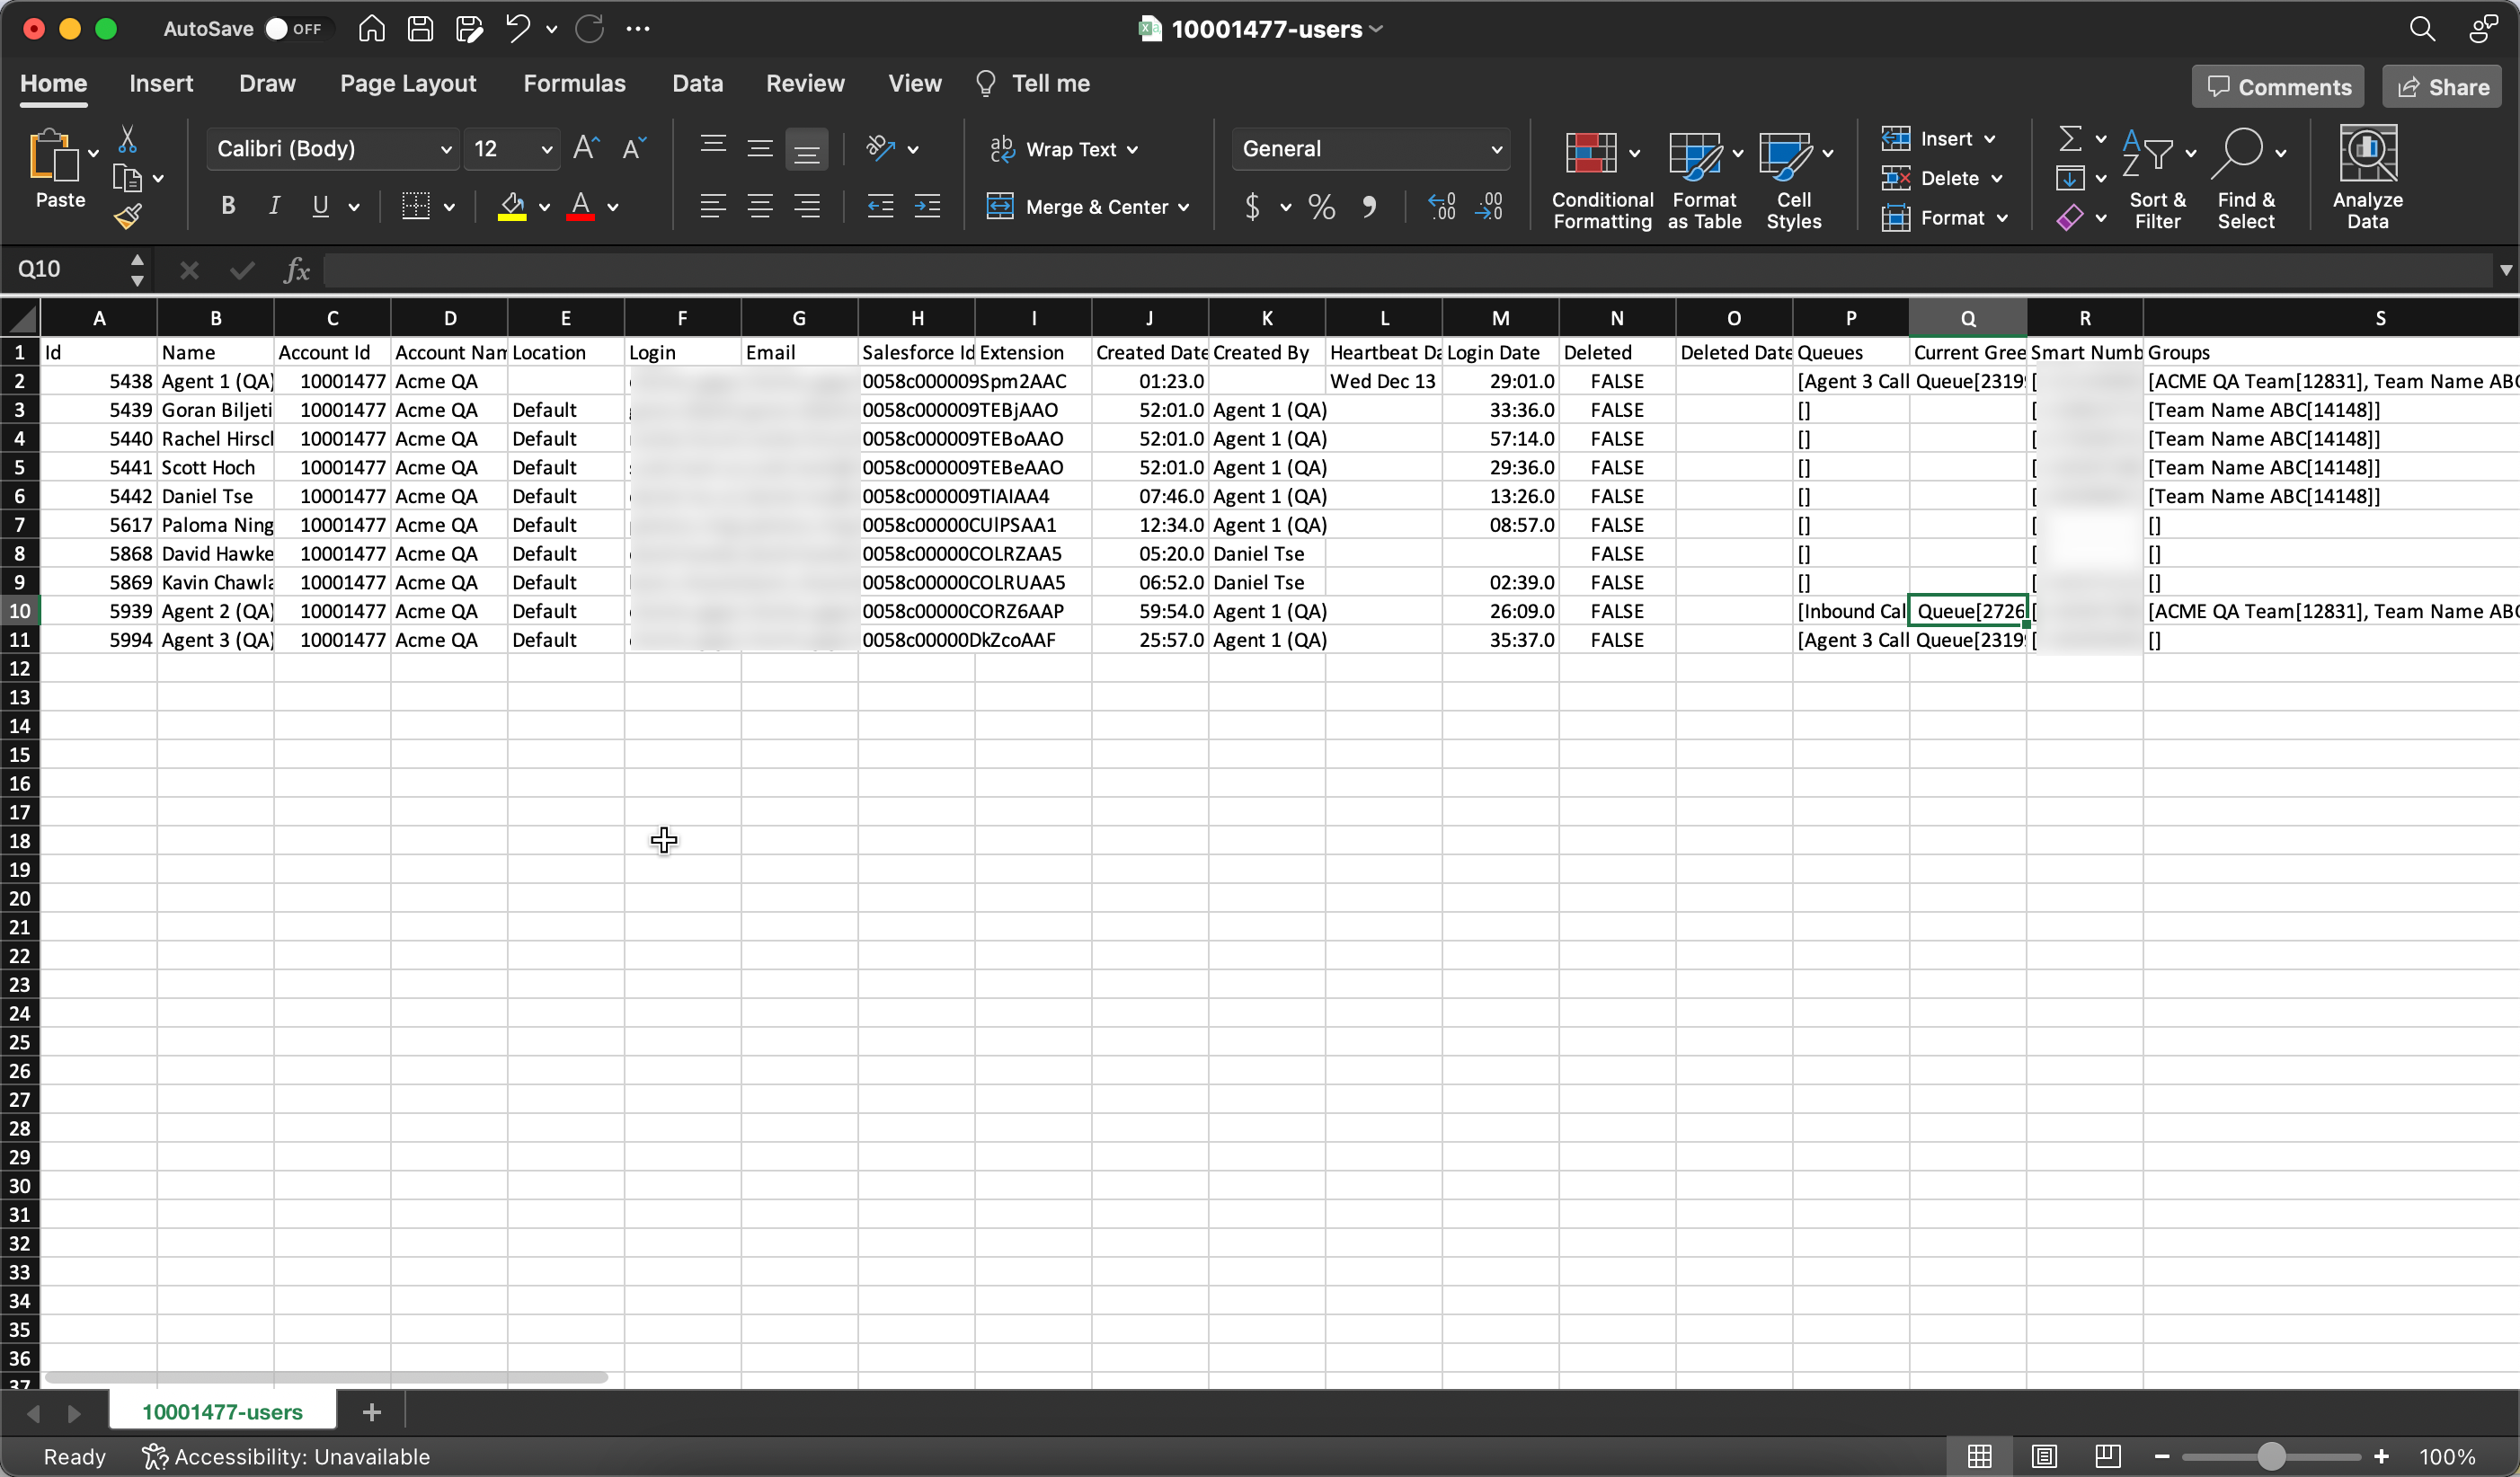Switch to the Formulas ribbon tab

pyautogui.click(x=575, y=83)
